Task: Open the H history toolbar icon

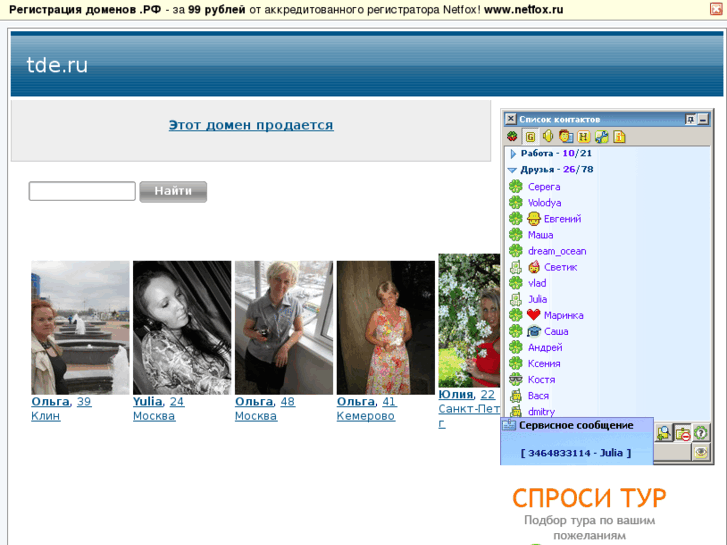Action: (583, 136)
